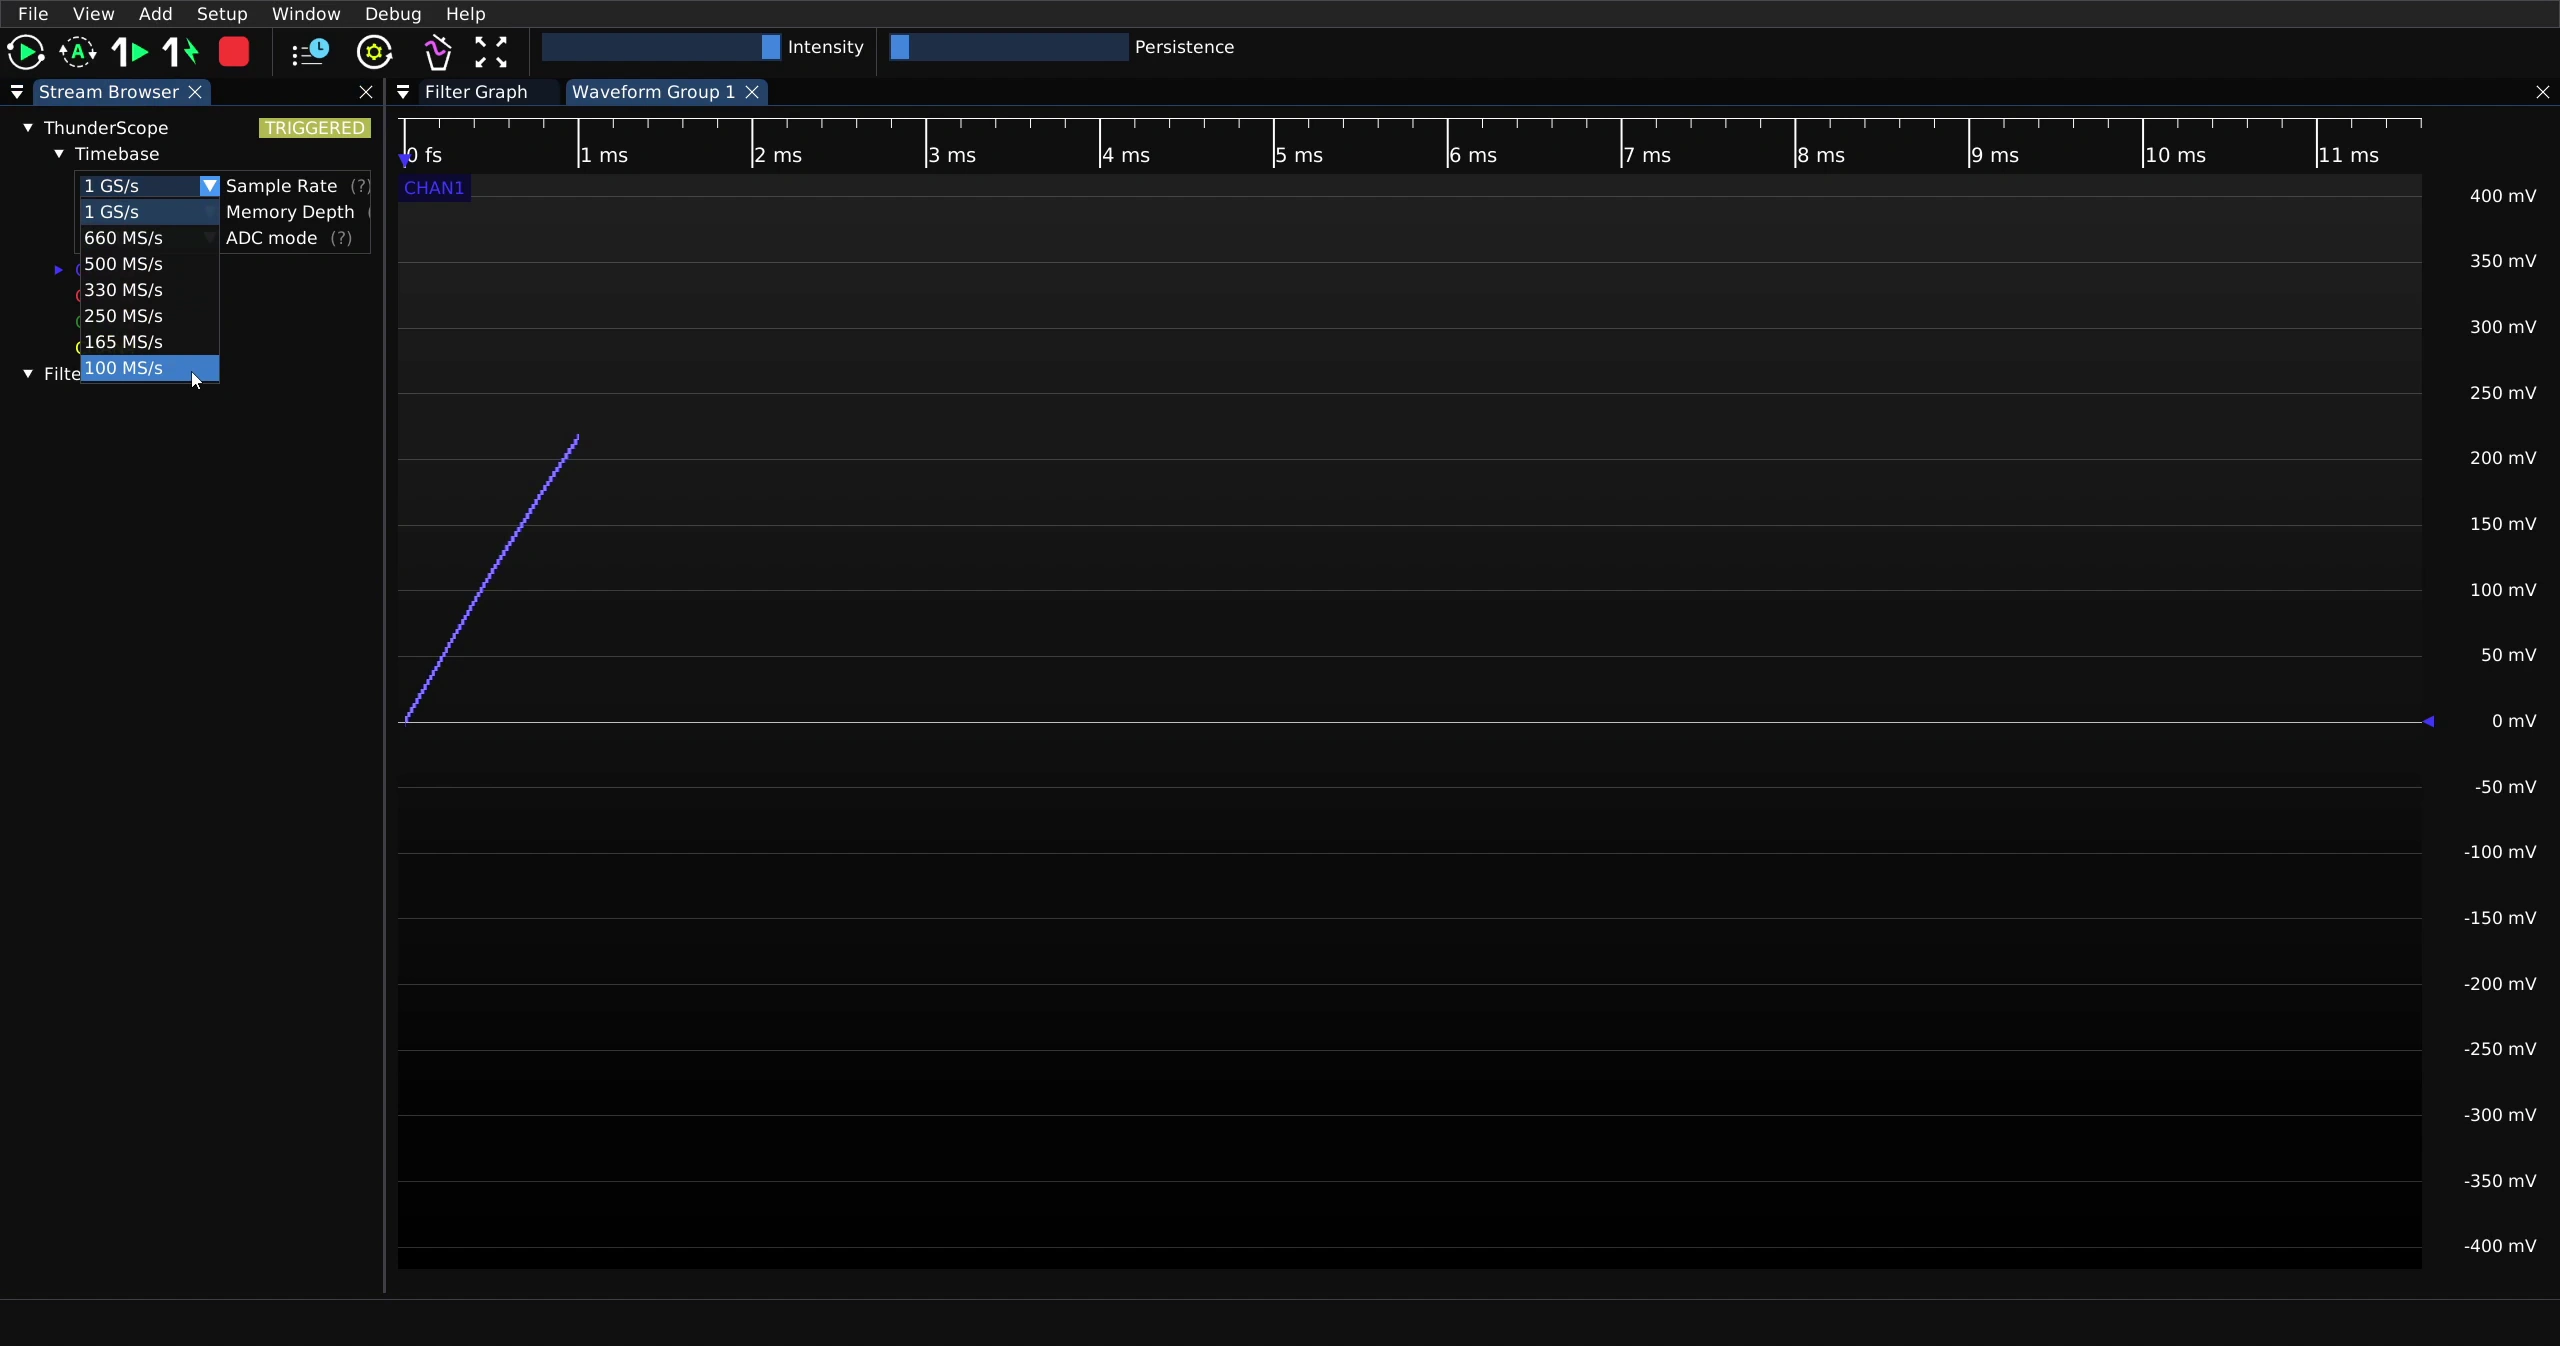This screenshot has height=1346, width=2560.
Task: Select 165 MS/s sample rate
Action: click(149, 342)
